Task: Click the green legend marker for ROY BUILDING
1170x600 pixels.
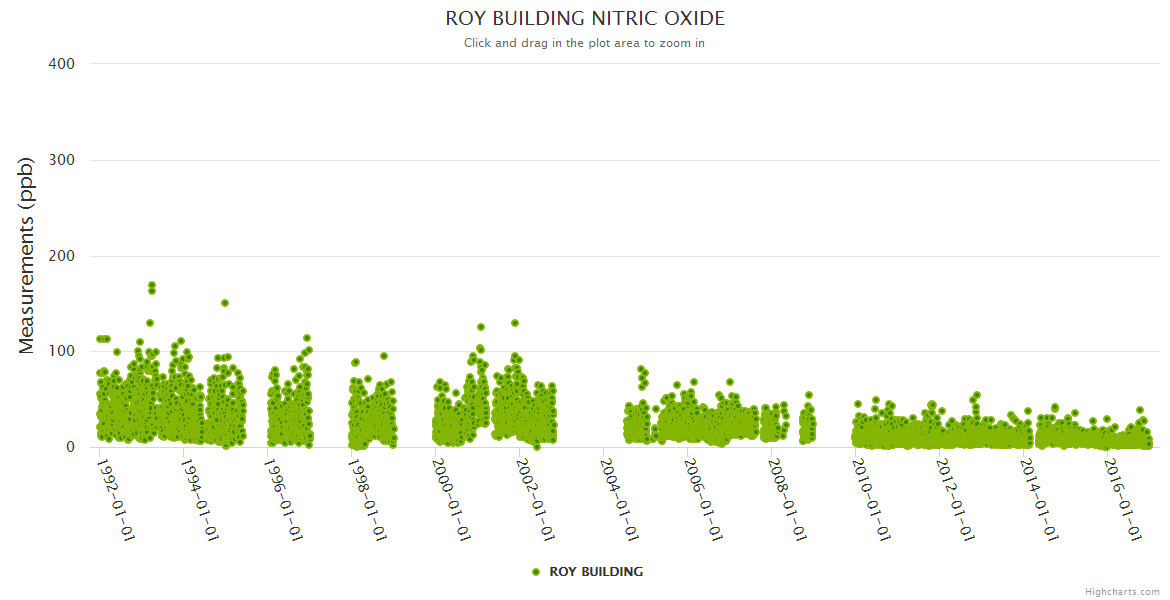Action: [536, 572]
